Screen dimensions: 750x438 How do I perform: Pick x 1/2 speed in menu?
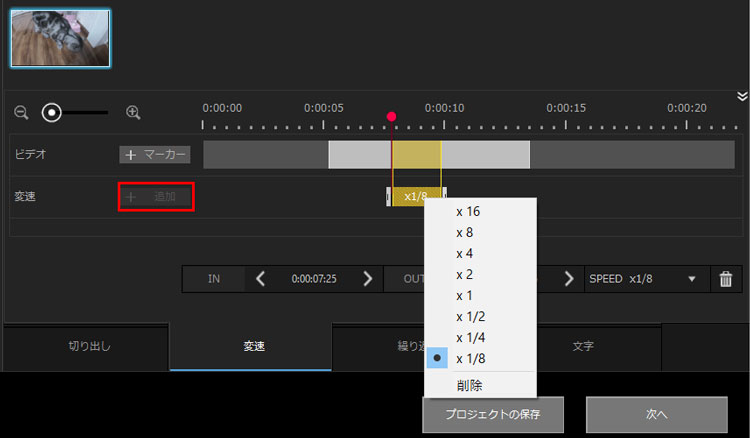coord(468,317)
